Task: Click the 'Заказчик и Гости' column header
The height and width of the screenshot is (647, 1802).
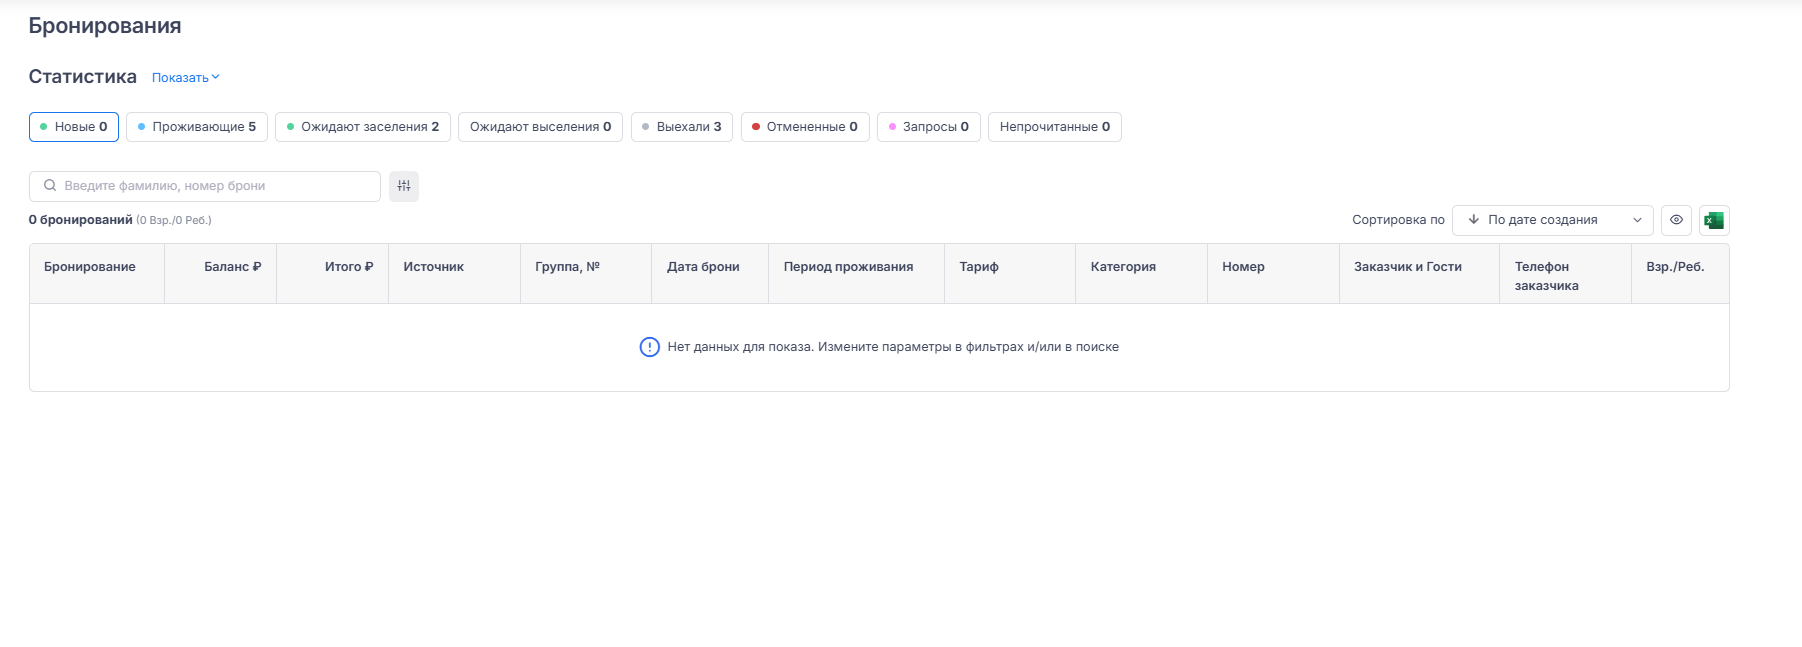Action: (x=1407, y=267)
